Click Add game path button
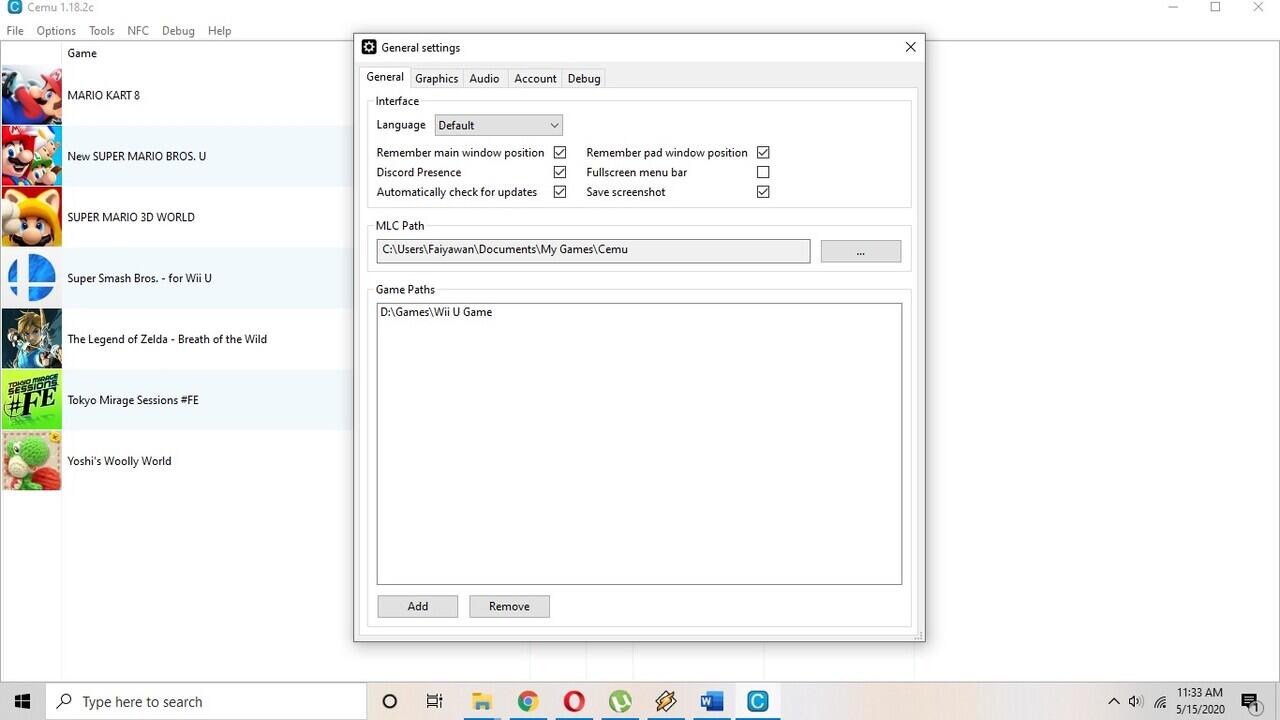The width and height of the screenshot is (1280, 720). tap(418, 606)
